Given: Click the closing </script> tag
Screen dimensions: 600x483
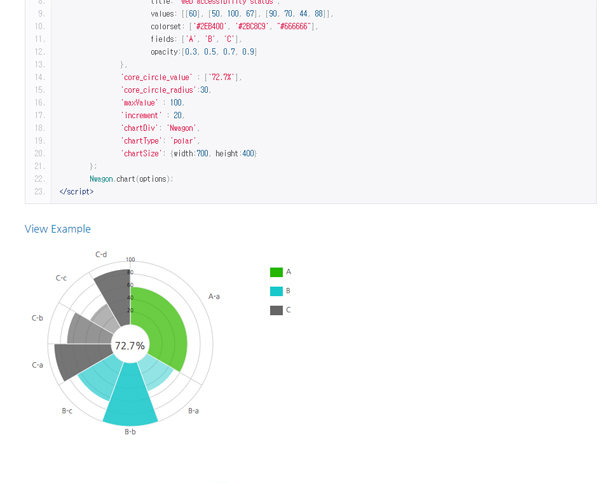Looking at the screenshot, I should pos(77,191).
